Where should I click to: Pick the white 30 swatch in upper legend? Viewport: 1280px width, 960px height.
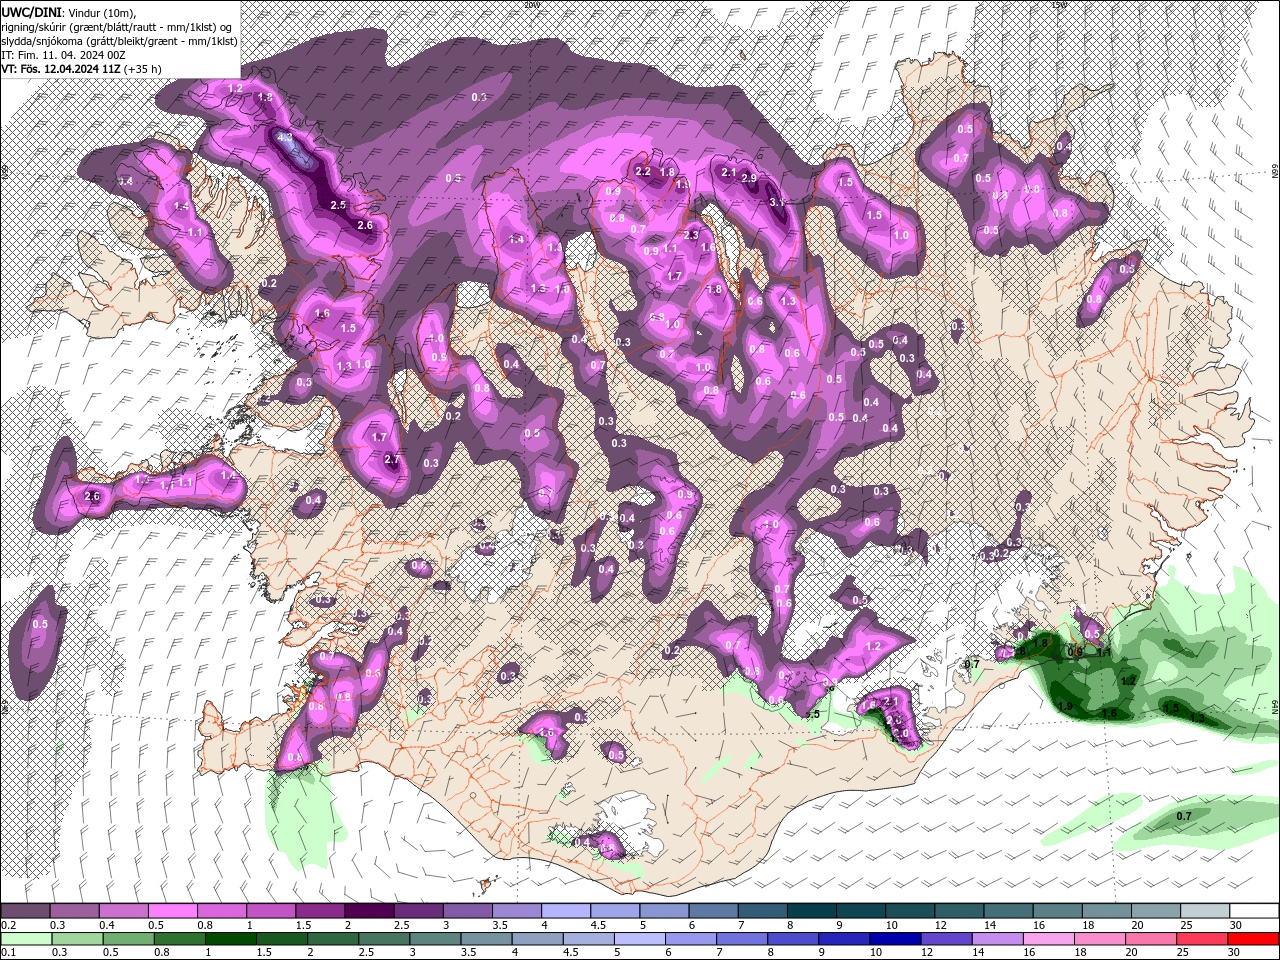coord(1254,911)
